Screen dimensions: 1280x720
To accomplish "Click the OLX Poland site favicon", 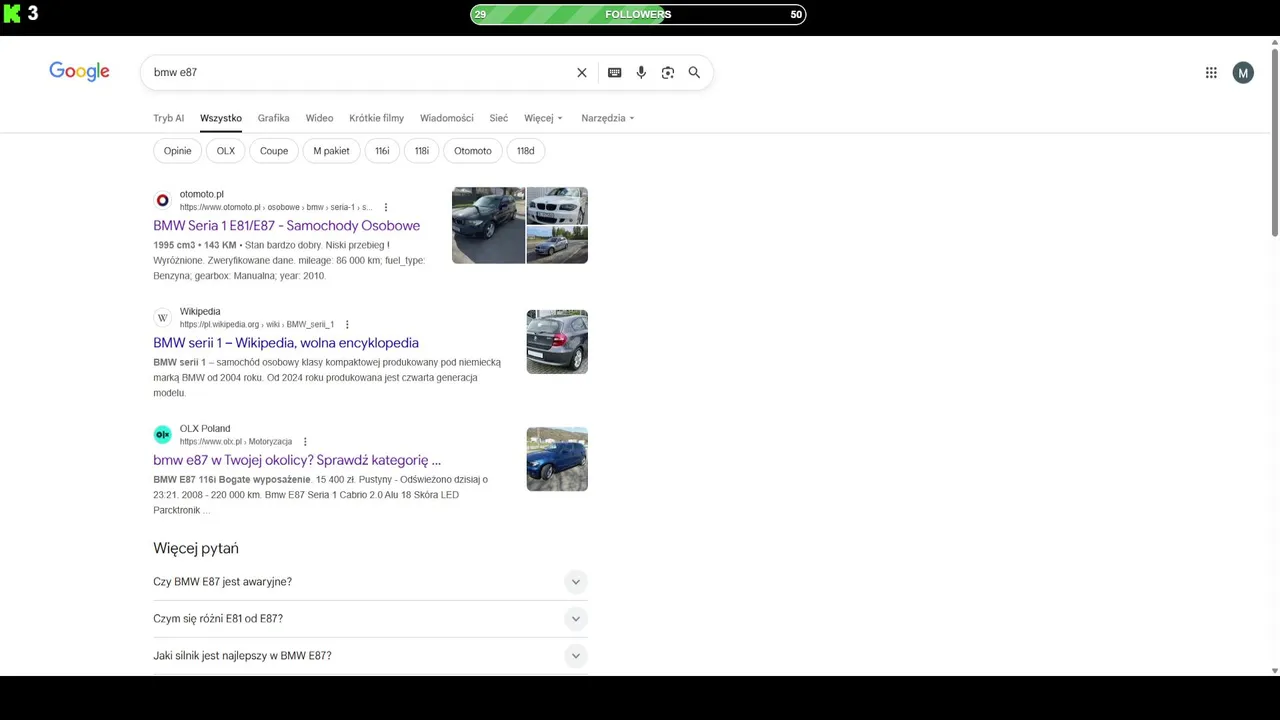I will click(x=162, y=434).
